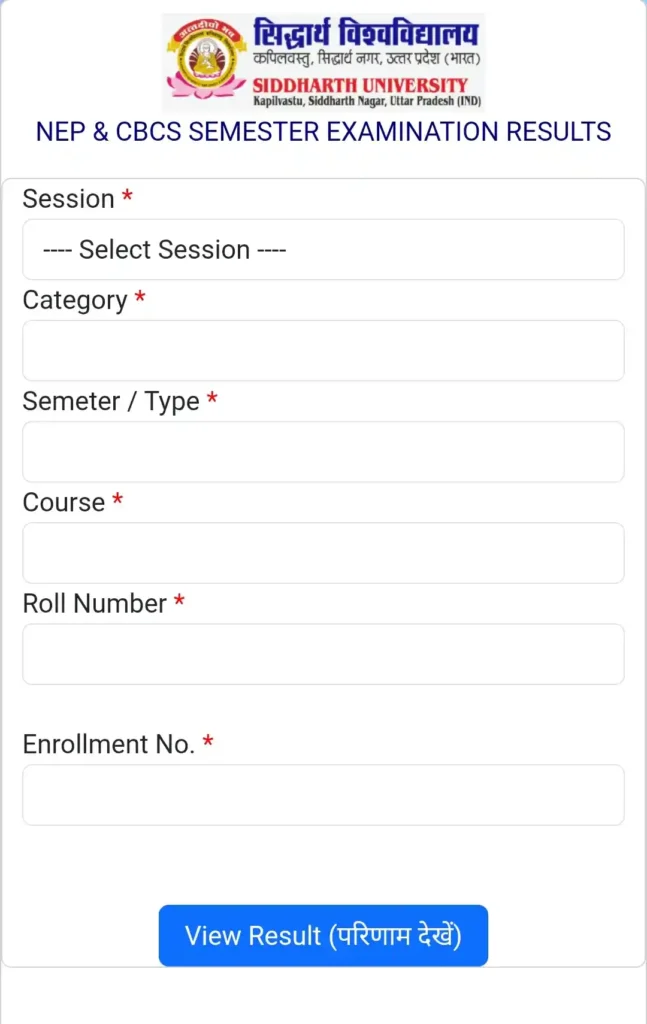Click inside the Enrollment No. input field
This screenshot has width=647, height=1024.
pyautogui.click(x=323, y=794)
